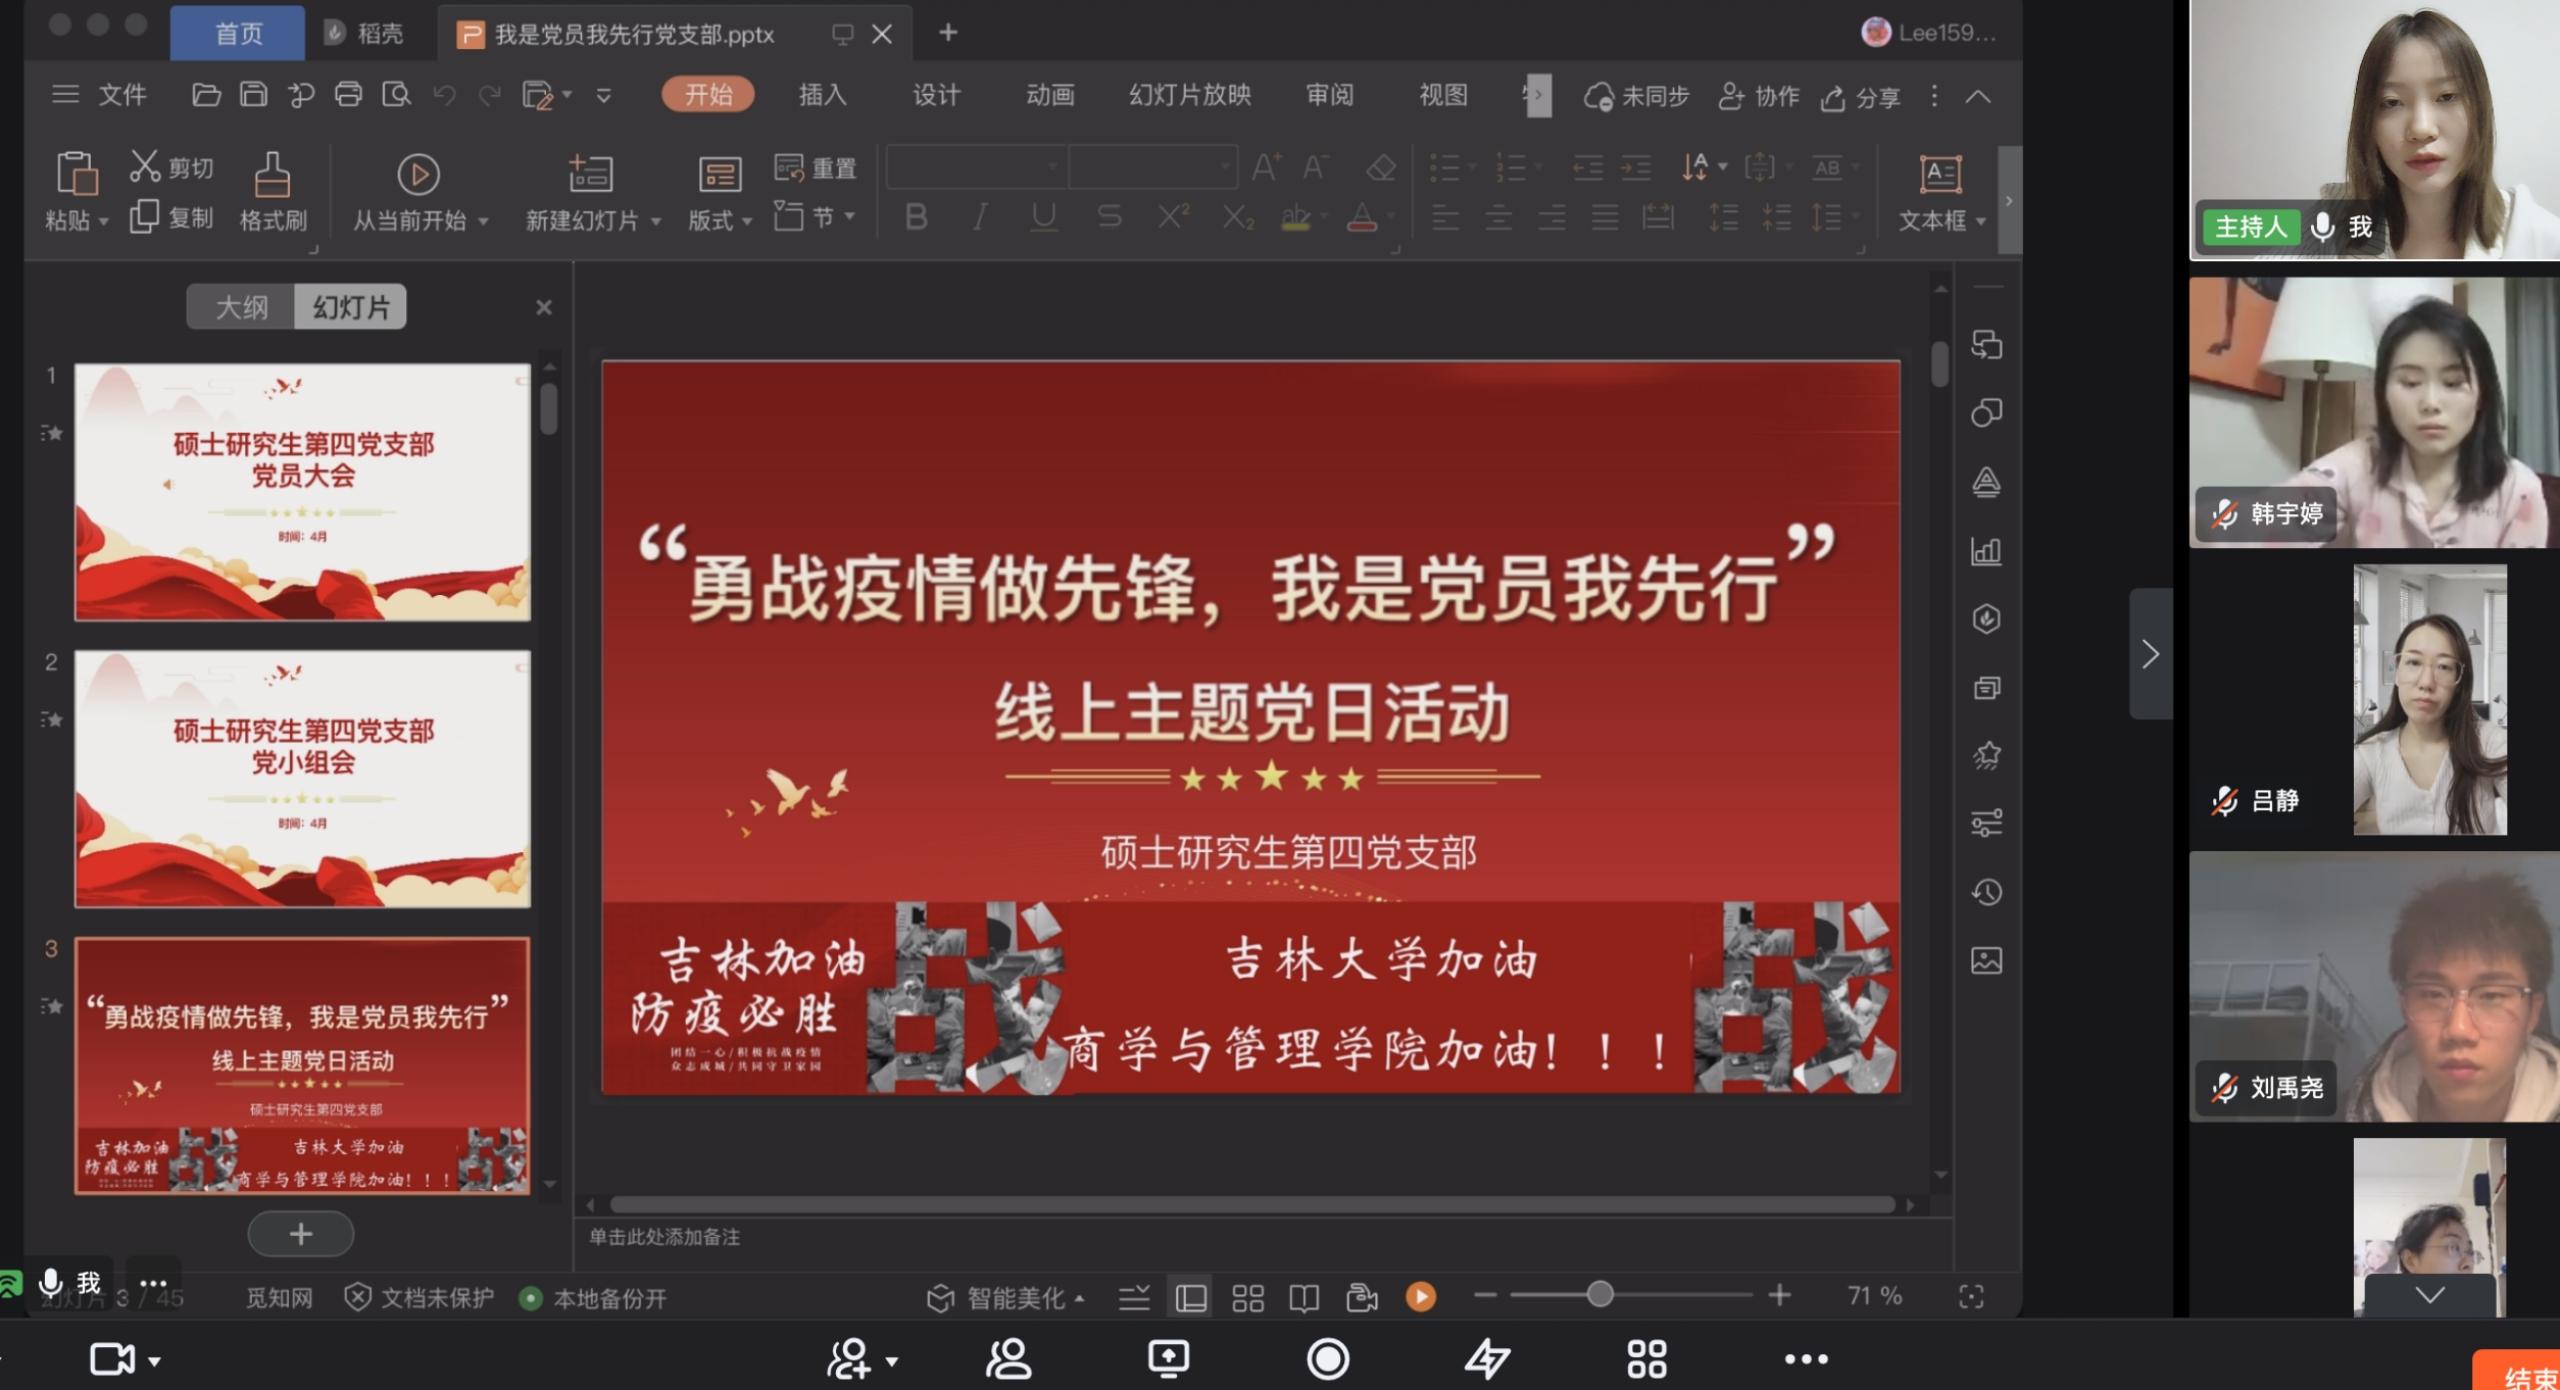Toggle local backup (本地备份开) indicator
Viewport: 2560px width, 1390px height.
594,1298
